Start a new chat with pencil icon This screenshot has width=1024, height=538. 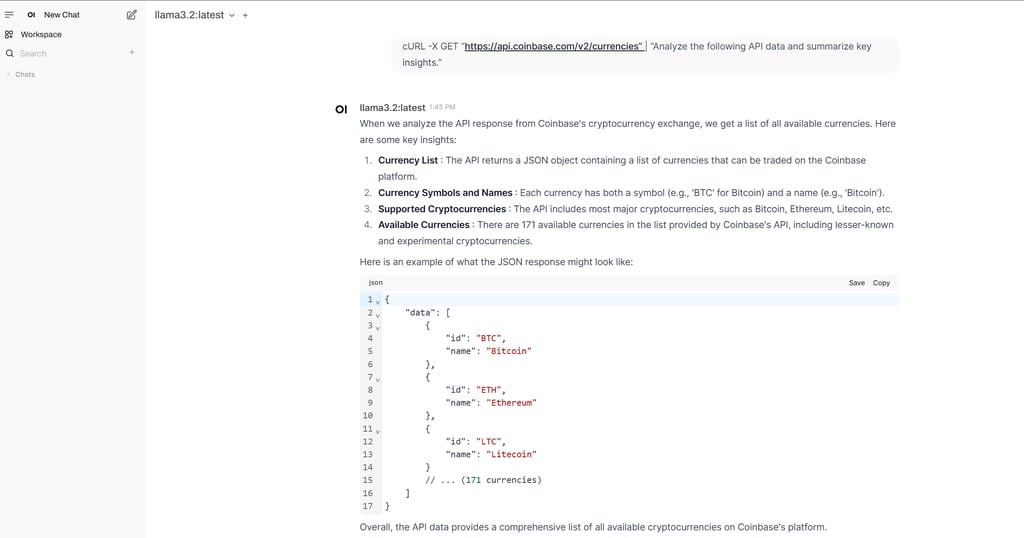[131, 14]
